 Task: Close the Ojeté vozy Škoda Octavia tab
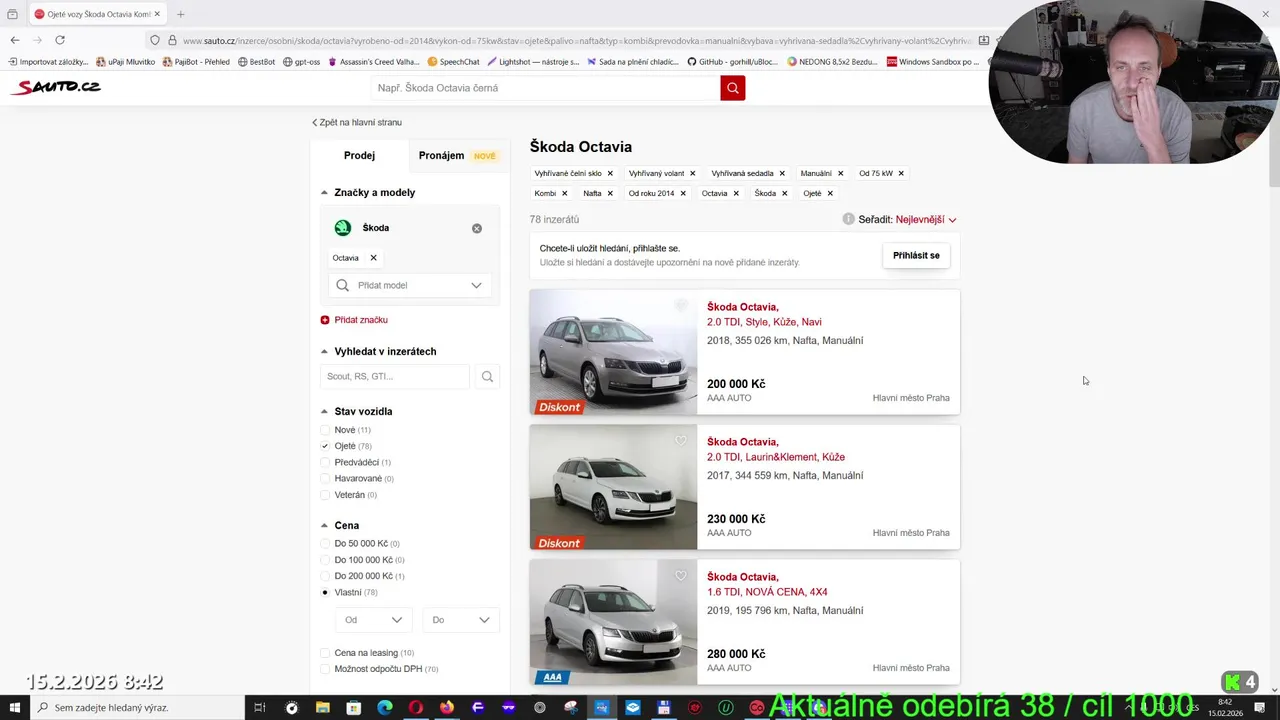click(x=157, y=14)
